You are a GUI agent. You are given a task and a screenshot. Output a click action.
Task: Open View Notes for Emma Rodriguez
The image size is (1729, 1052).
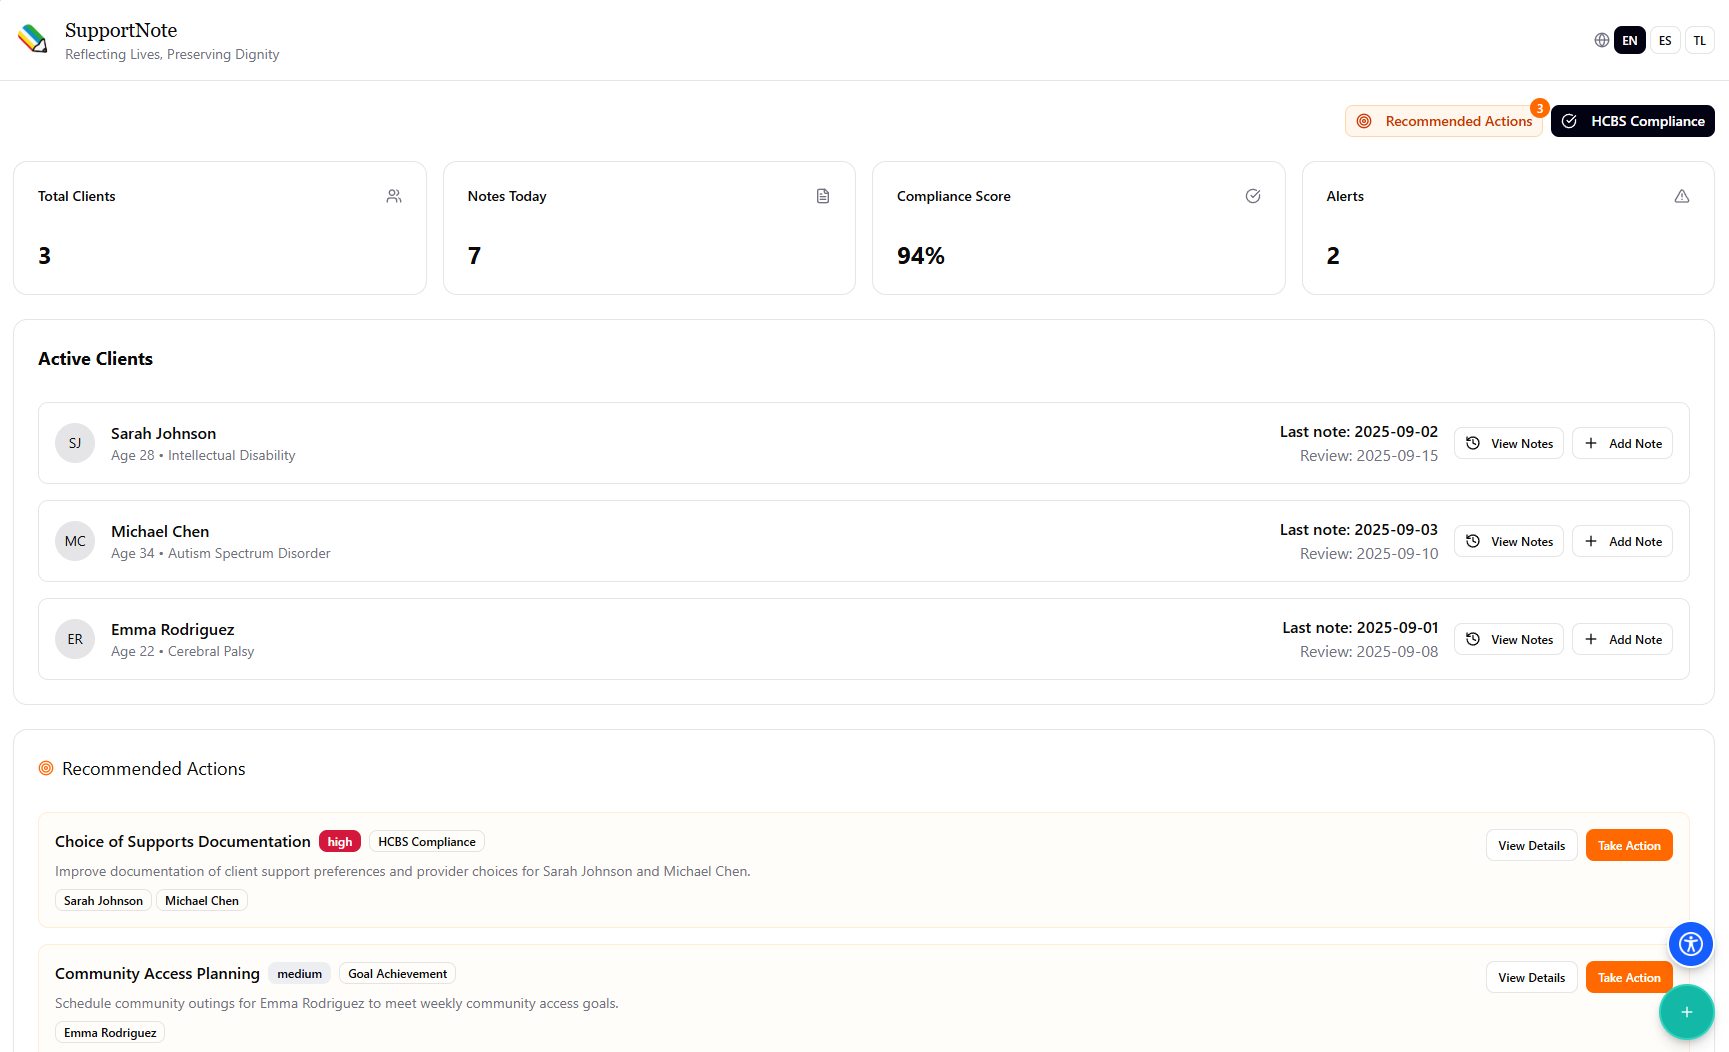click(x=1509, y=639)
